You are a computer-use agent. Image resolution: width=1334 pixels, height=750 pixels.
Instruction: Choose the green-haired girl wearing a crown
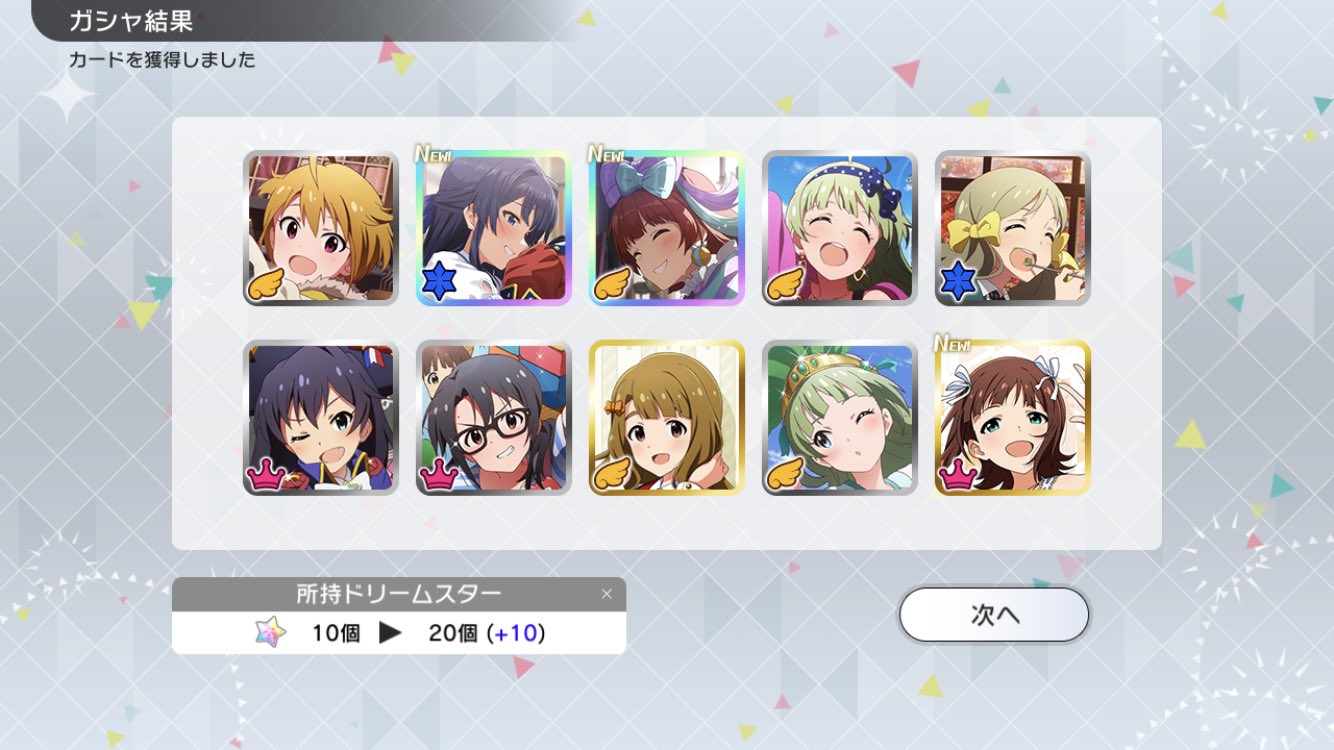point(840,417)
